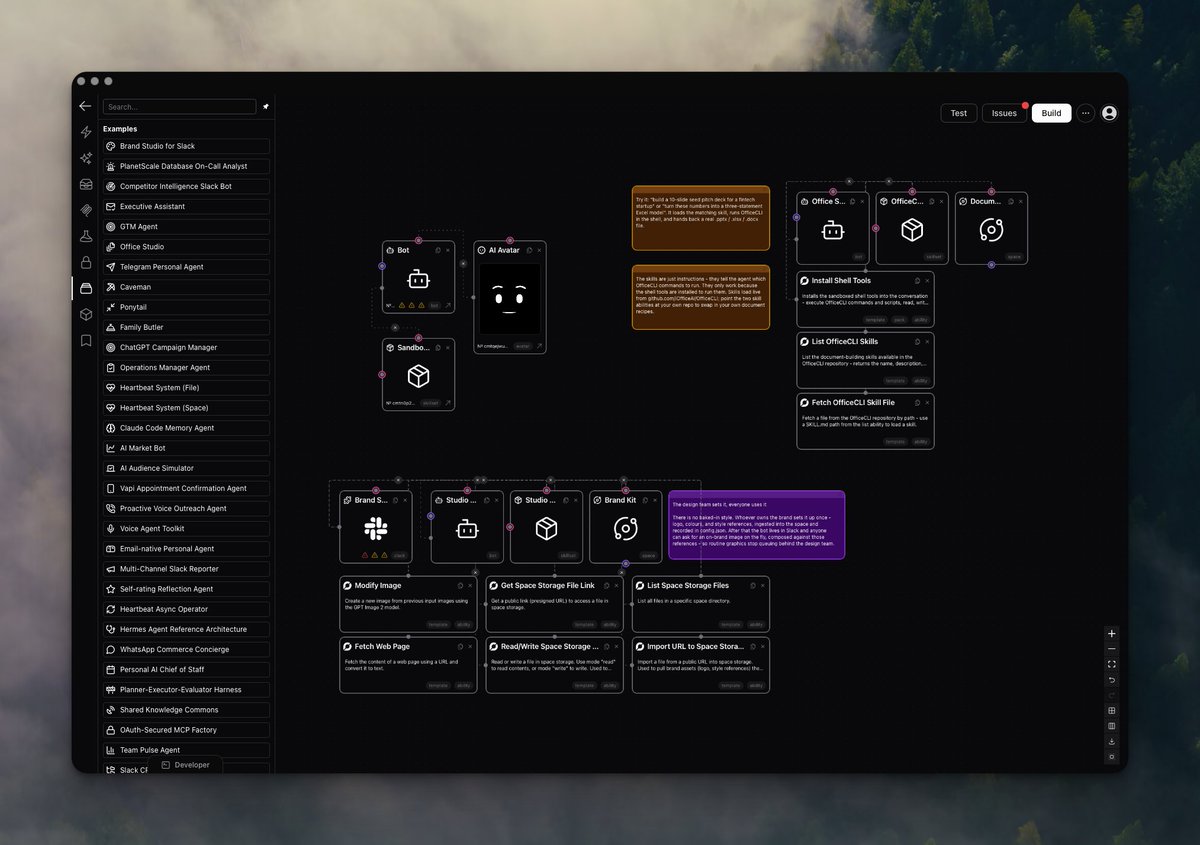The width and height of the screenshot is (1200, 845).
Task: Open the lightning bolt sidebar panel
Action: click(86, 132)
